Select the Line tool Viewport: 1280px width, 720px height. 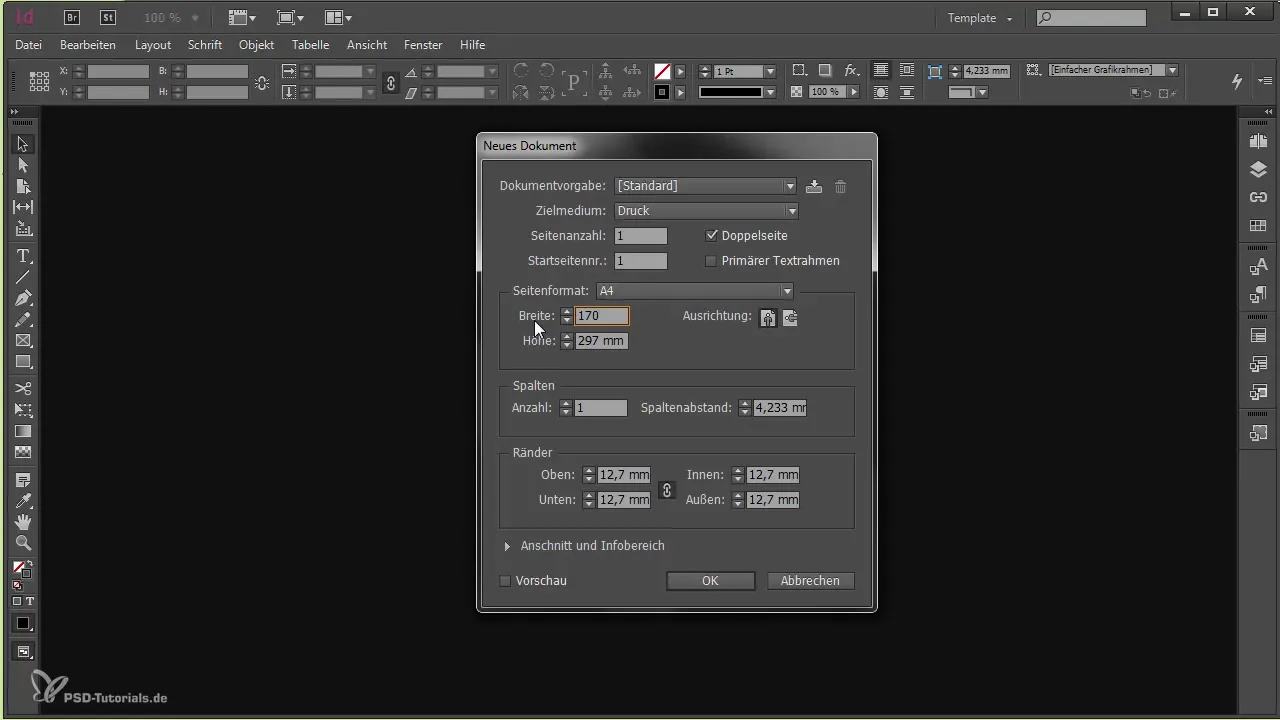23,277
